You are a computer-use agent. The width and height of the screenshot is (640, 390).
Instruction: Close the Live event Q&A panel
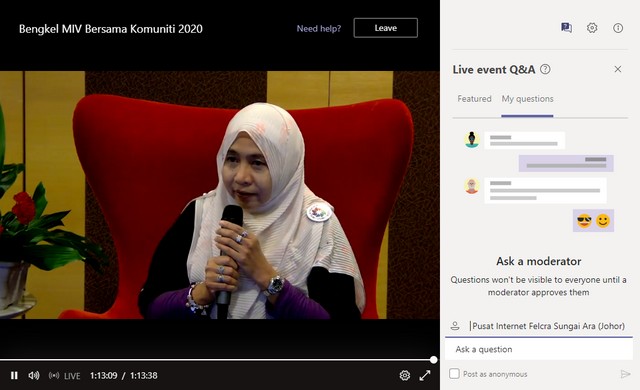[618, 69]
